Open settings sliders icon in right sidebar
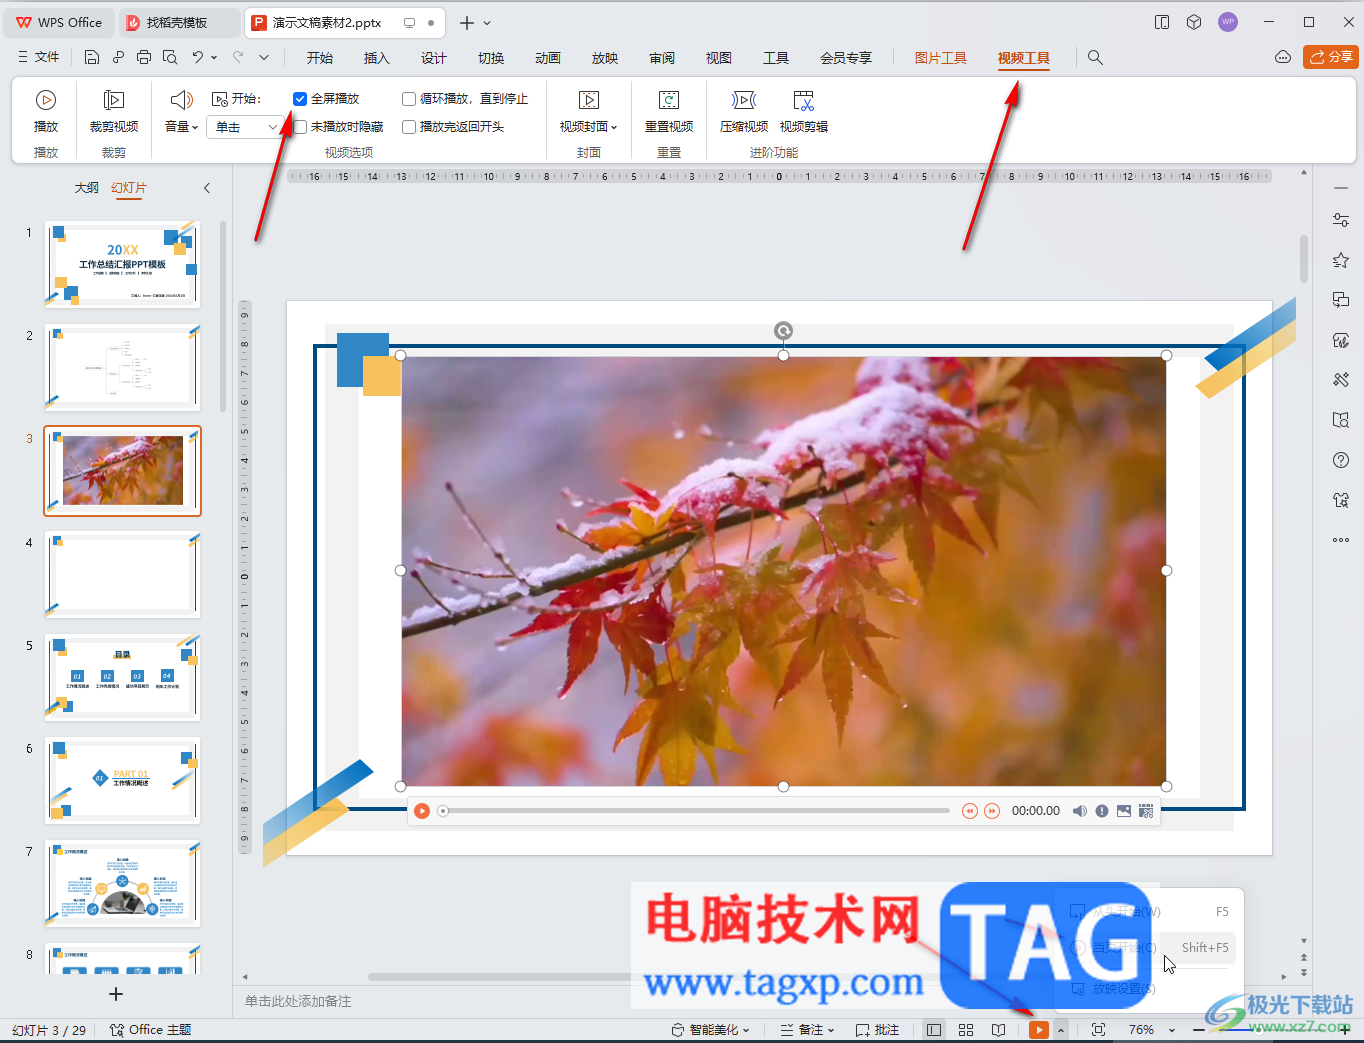 (x=1341, y=220)
